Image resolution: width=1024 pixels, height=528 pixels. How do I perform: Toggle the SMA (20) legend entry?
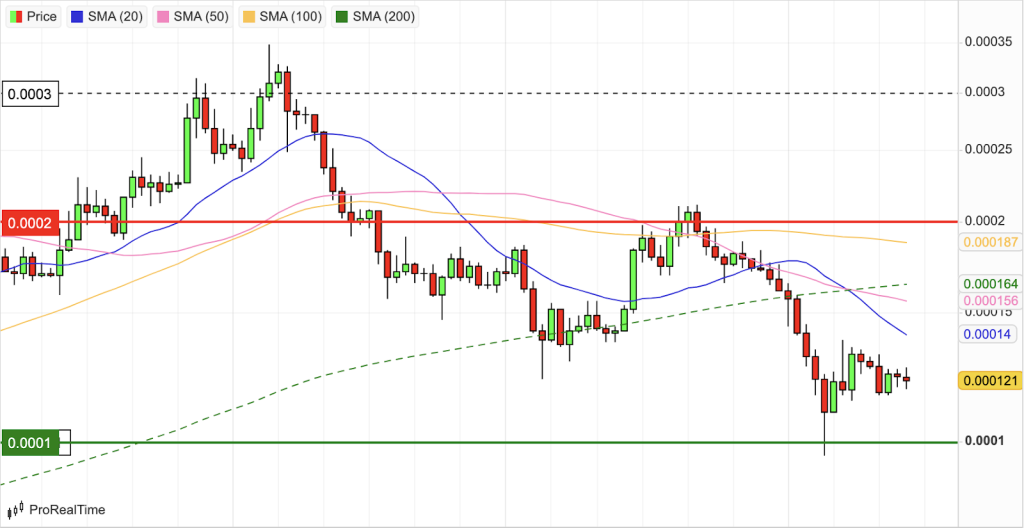106,16
